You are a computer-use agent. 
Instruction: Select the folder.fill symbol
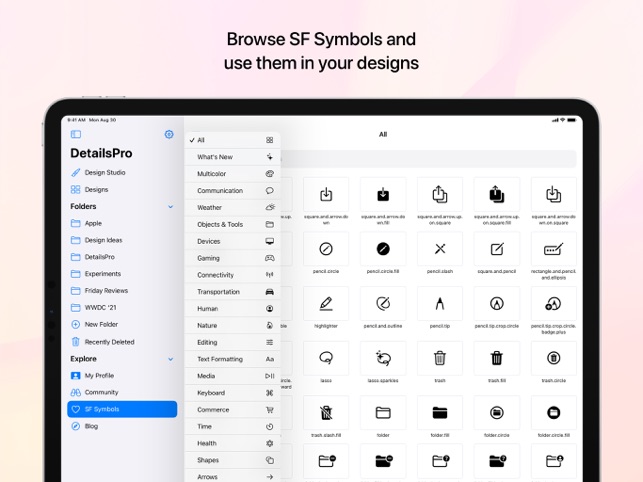click(x=440, y=413)
